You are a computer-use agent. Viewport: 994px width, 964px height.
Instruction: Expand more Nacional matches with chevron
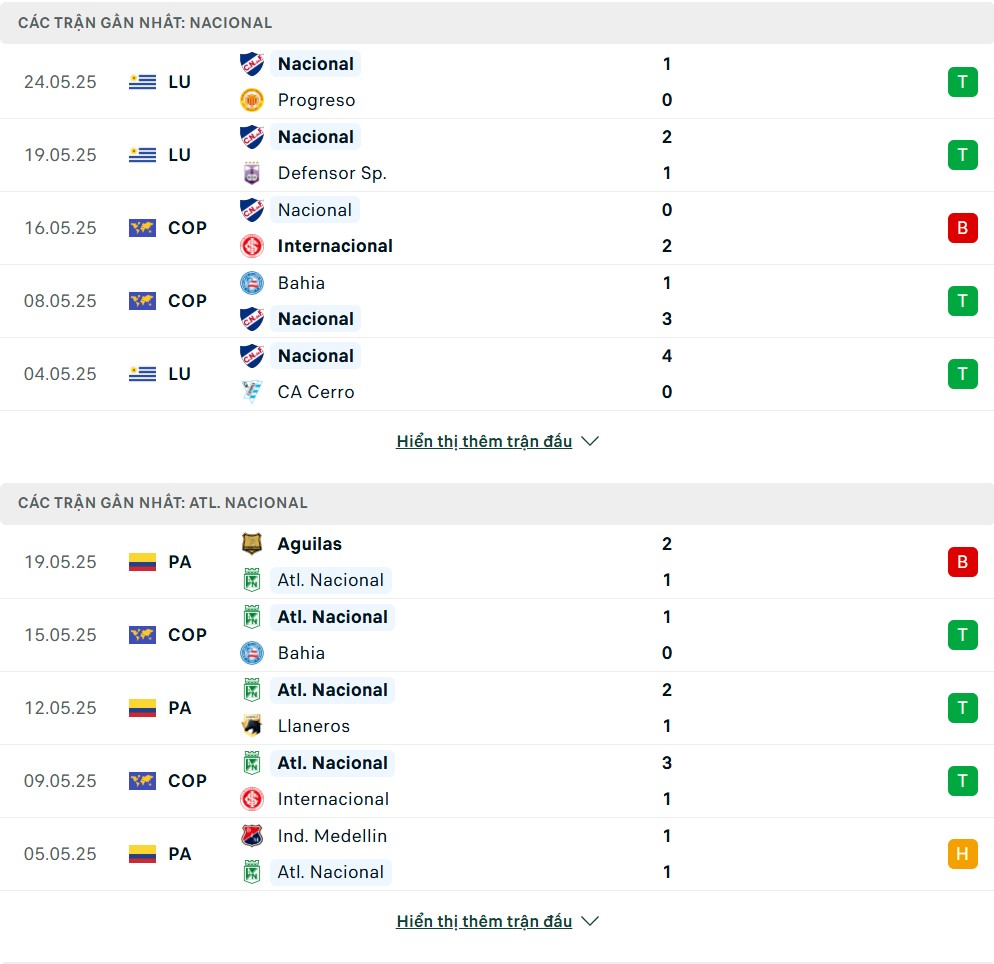tap(590, 441)
